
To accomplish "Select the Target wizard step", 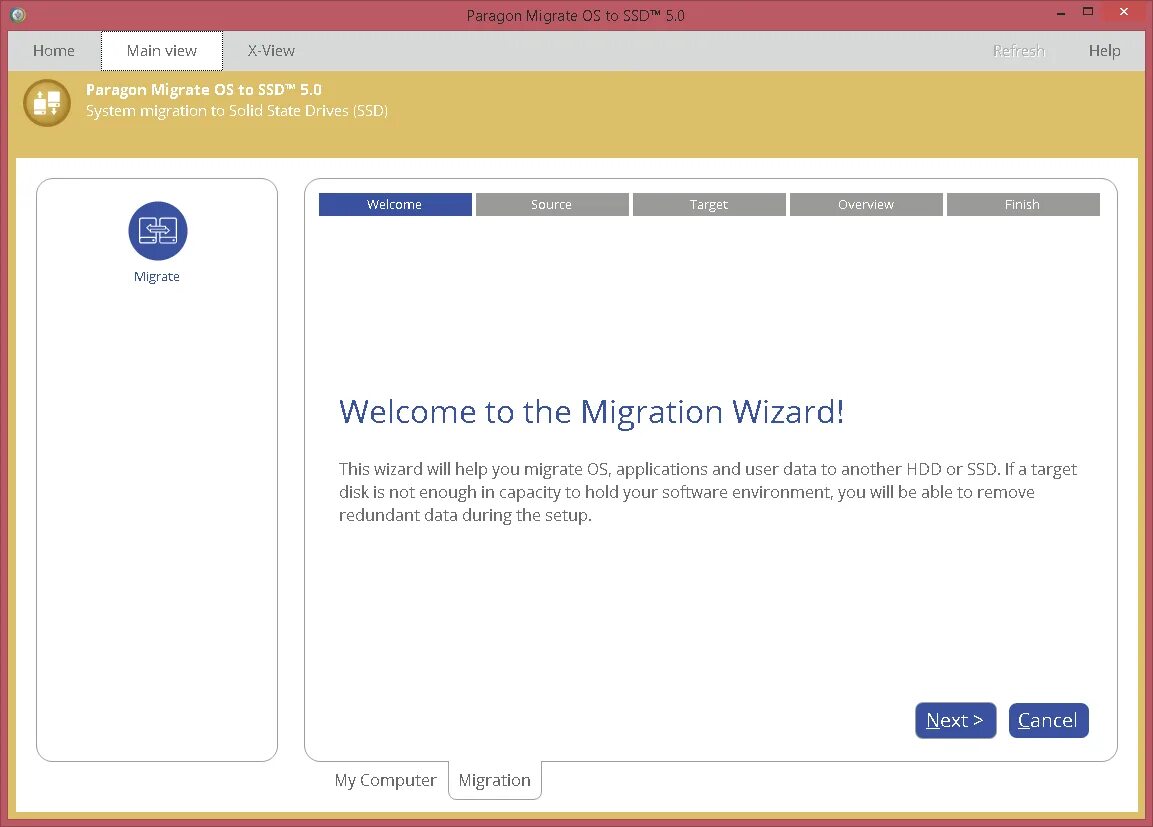I will tap(709, 204).
